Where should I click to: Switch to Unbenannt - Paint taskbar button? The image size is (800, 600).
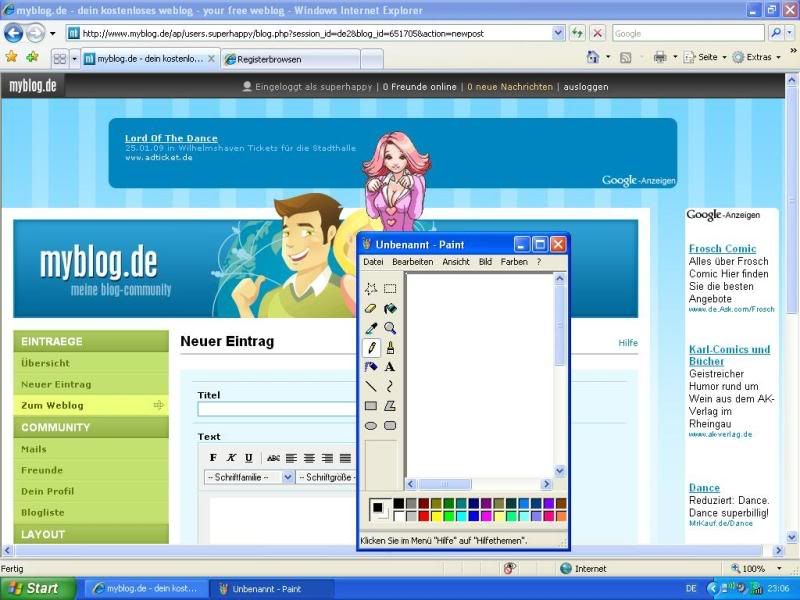pyautogui.click(x=272, y=589)
